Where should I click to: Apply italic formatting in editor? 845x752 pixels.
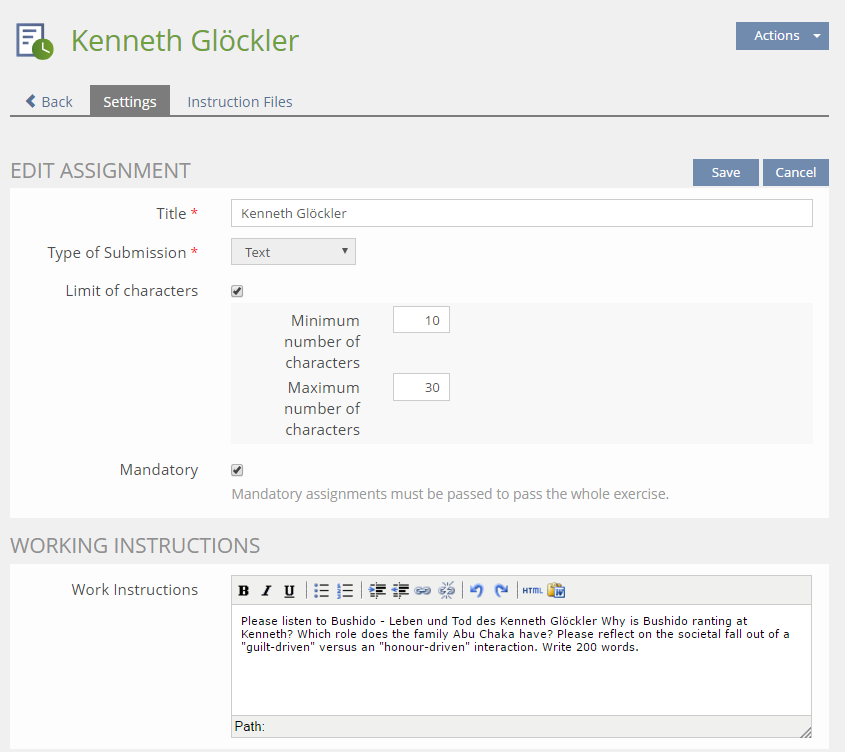tap(266, 590)
